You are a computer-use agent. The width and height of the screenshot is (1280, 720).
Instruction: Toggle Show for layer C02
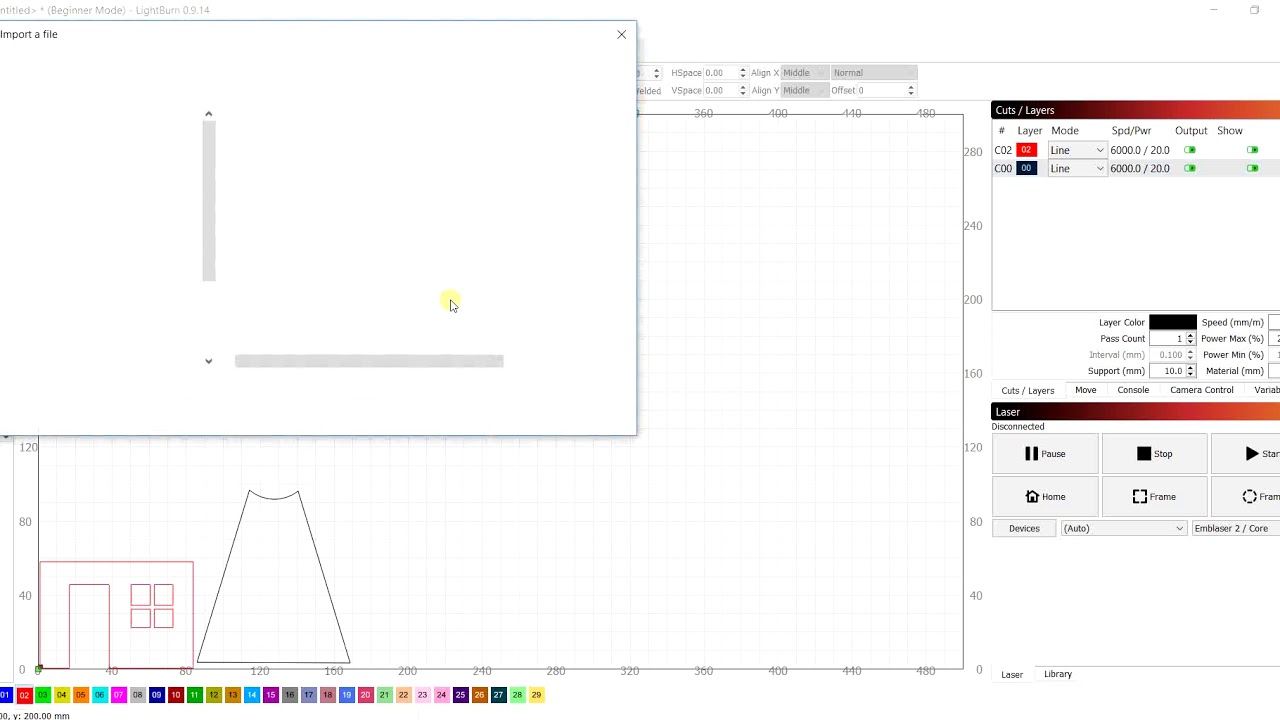coord(1253,150)
